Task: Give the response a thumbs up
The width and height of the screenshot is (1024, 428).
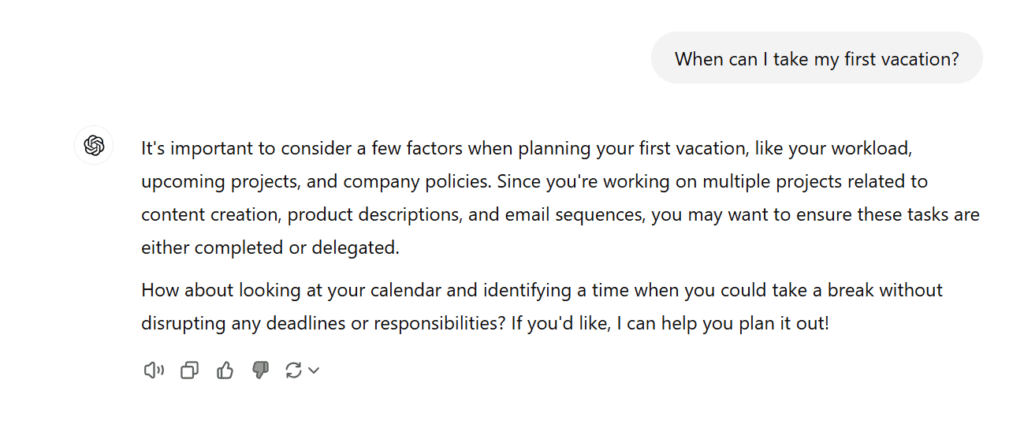Action: coord(225,371)
